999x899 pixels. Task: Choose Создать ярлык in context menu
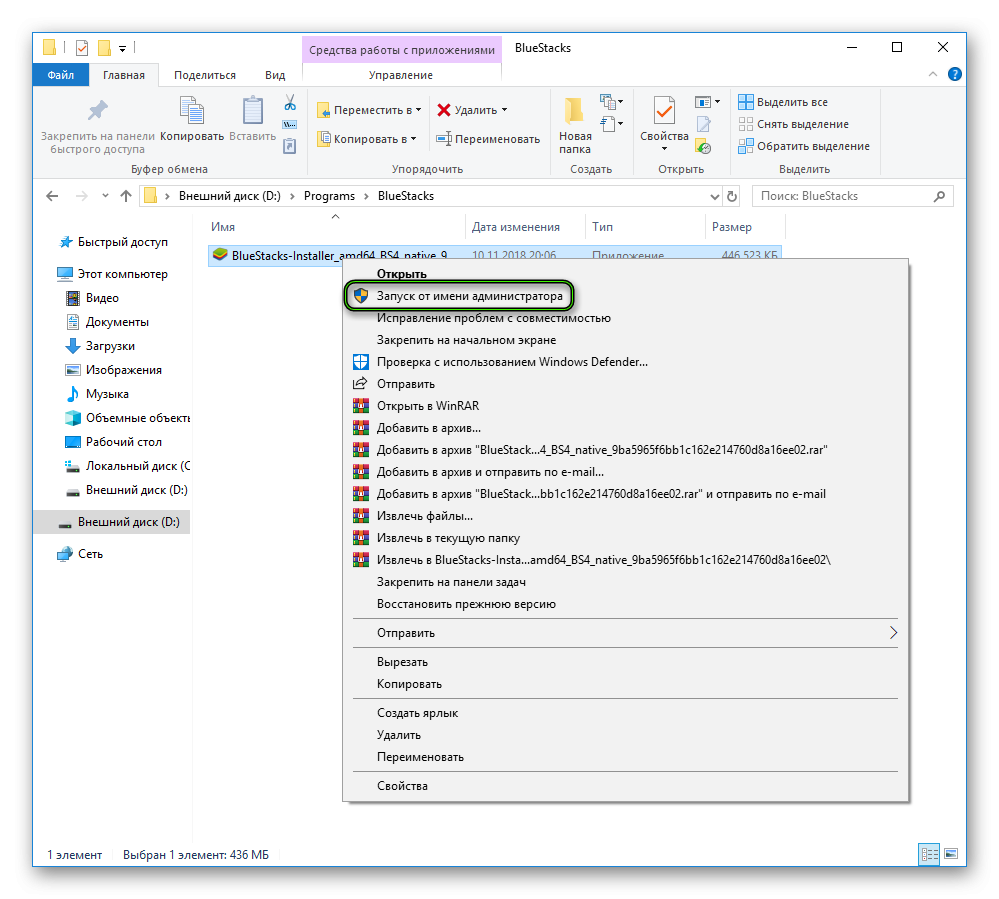tap(417, 713)
